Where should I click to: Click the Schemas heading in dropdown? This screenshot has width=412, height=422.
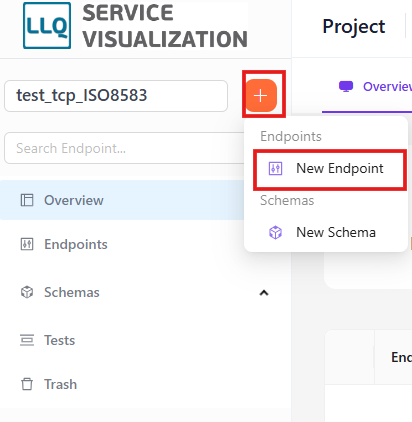[287, 201]
